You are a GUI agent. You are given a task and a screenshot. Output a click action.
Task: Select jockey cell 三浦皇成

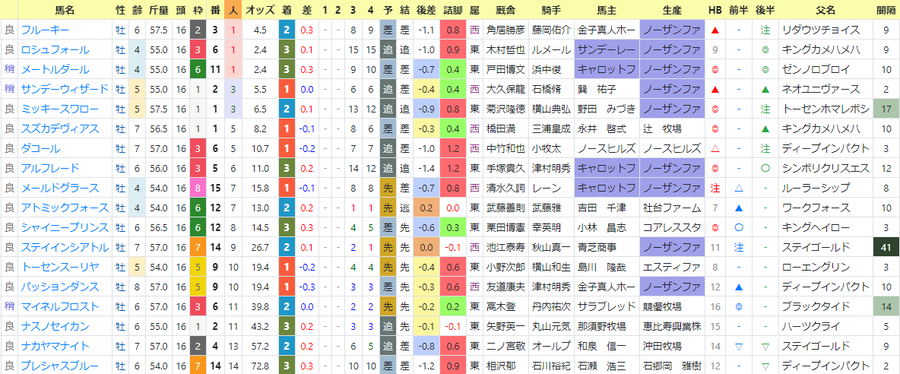point(552,128)
